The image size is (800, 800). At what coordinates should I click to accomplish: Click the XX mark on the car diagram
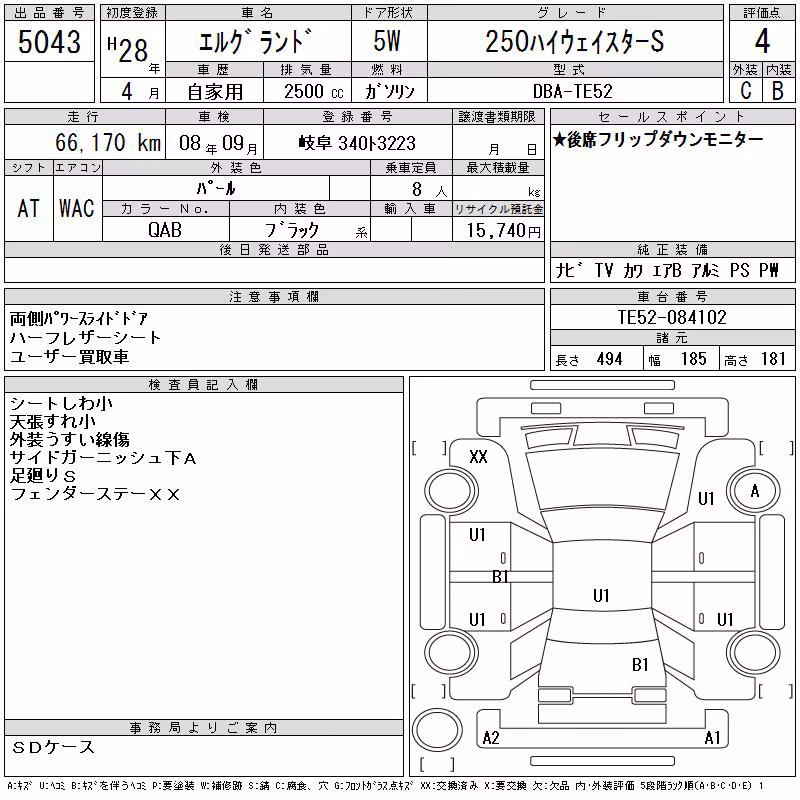coord(478,456)
